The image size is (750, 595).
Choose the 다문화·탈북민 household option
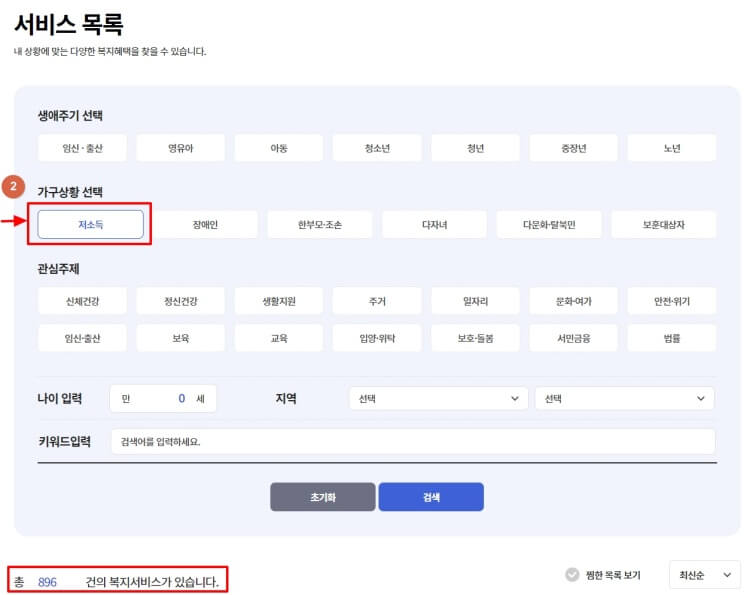[x=549, y=224]
